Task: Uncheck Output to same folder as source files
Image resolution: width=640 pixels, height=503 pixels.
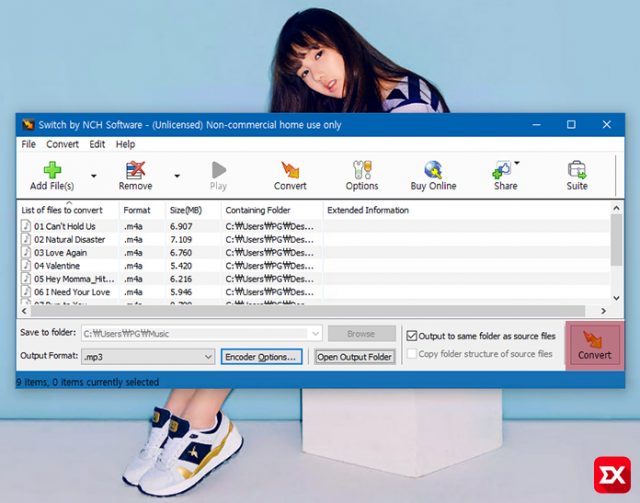Action: [x=412, y=336]
